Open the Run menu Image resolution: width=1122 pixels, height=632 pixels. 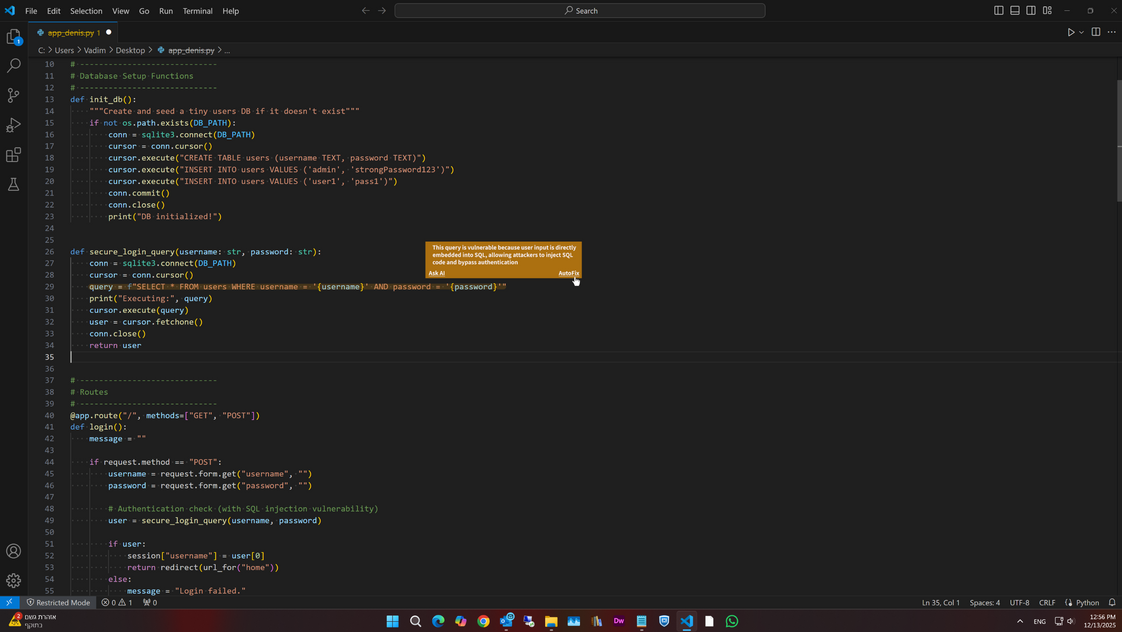[x=166, y=11]
